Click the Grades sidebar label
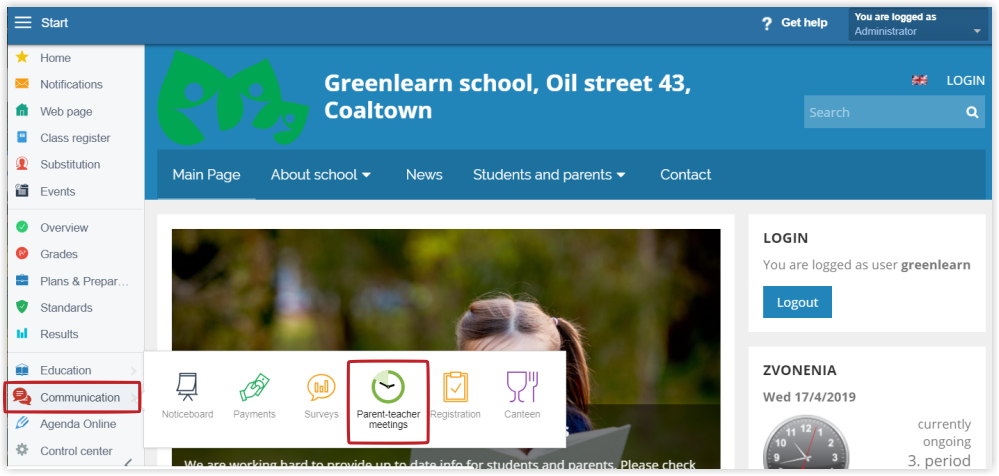The height and width of the screenshot is (476, 999). click(59, 254)
